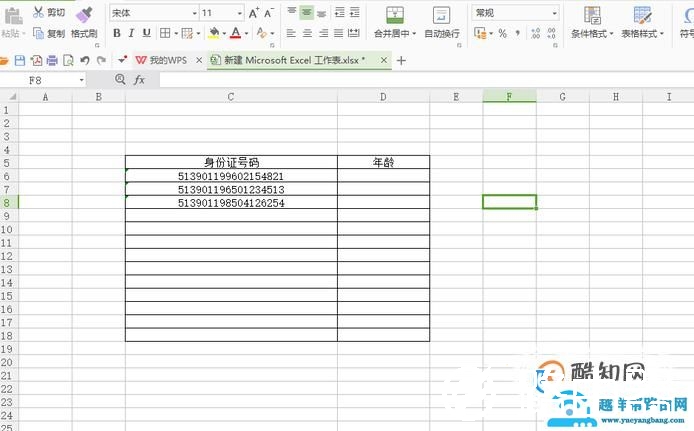Click the fx insert function button
The width and height of the screenshot is (694, 431).
point(139,80)
